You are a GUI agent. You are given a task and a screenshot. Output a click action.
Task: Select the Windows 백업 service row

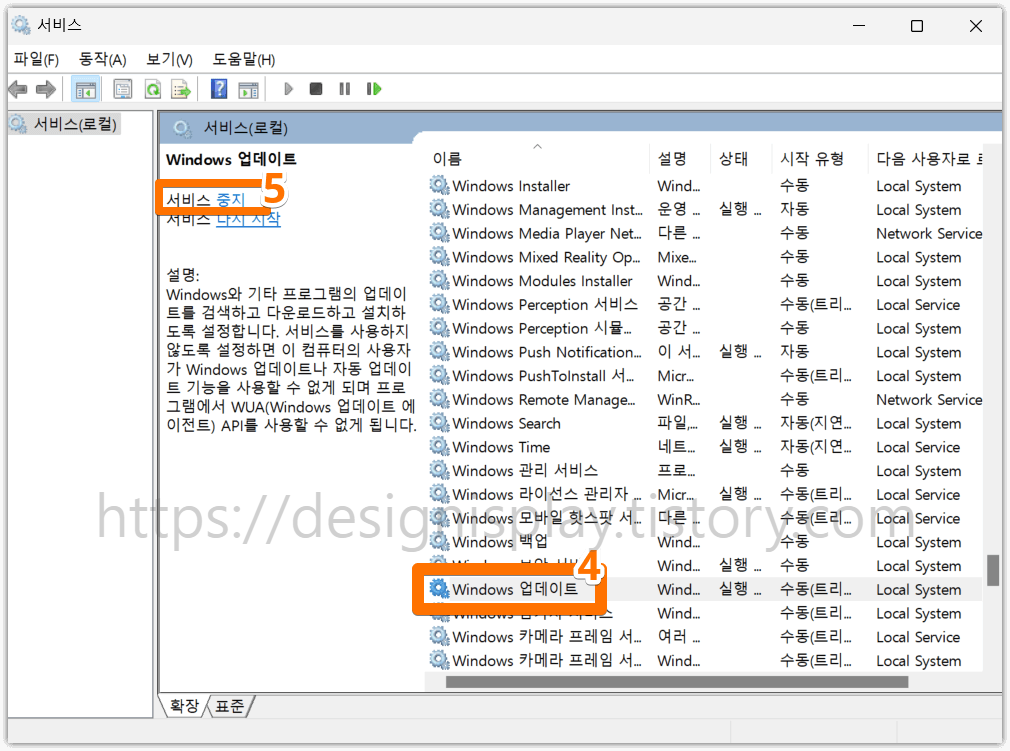click(x=704, y=542)
